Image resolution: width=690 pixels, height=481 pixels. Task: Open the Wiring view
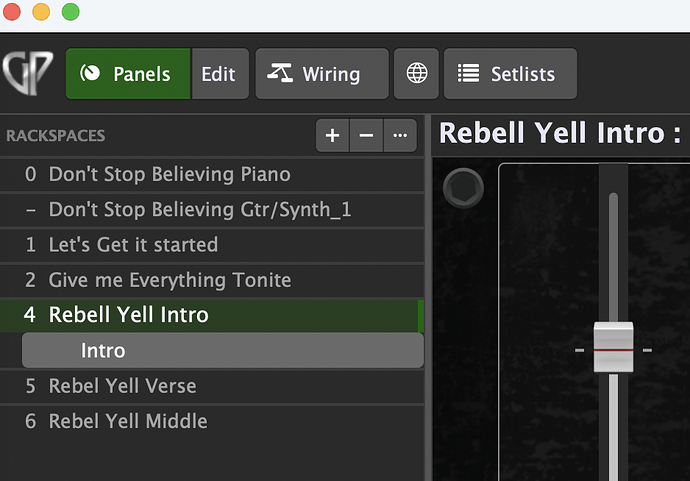(x=321, y=74)
